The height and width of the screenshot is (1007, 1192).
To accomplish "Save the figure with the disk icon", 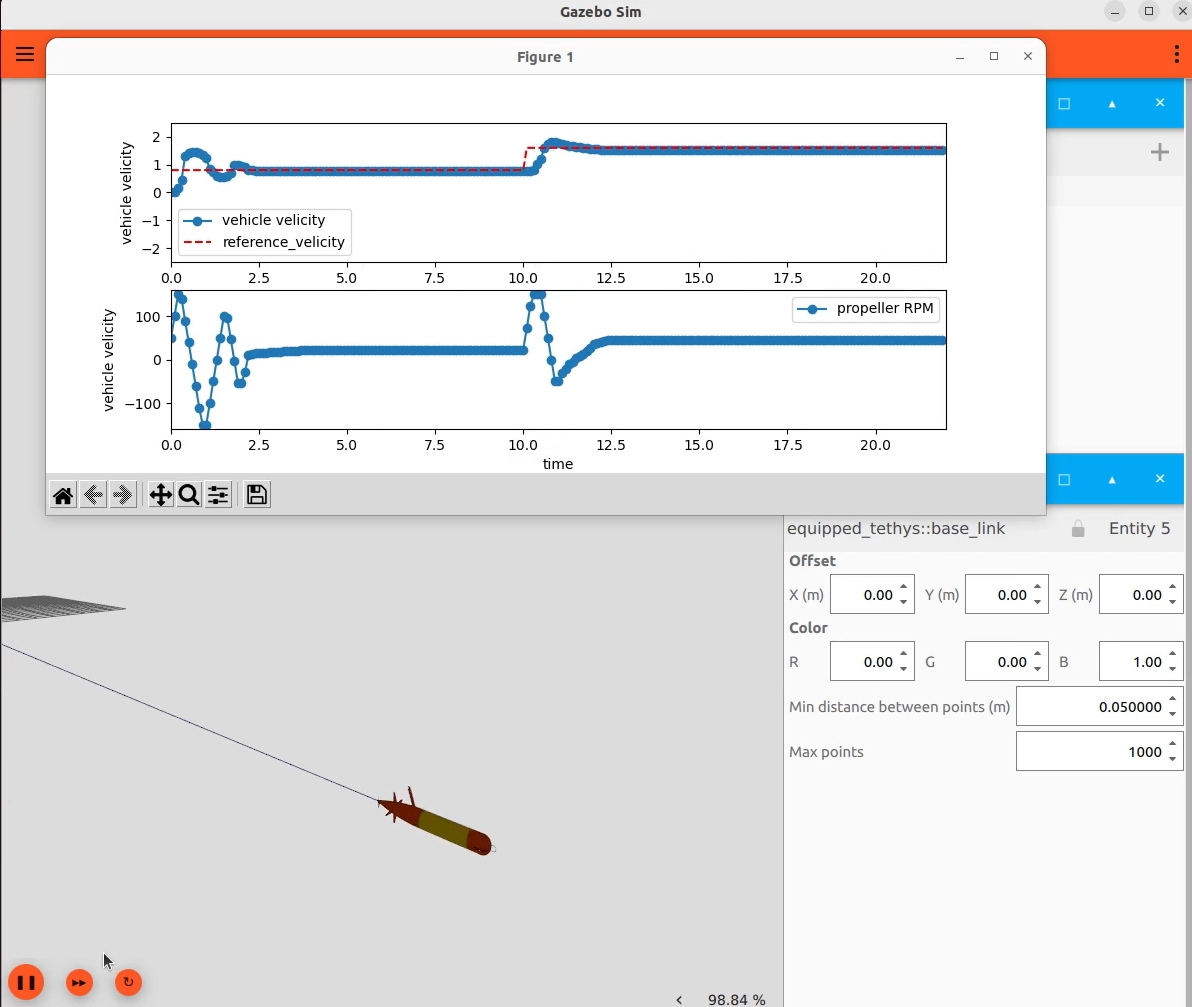I will coord(257,495).
